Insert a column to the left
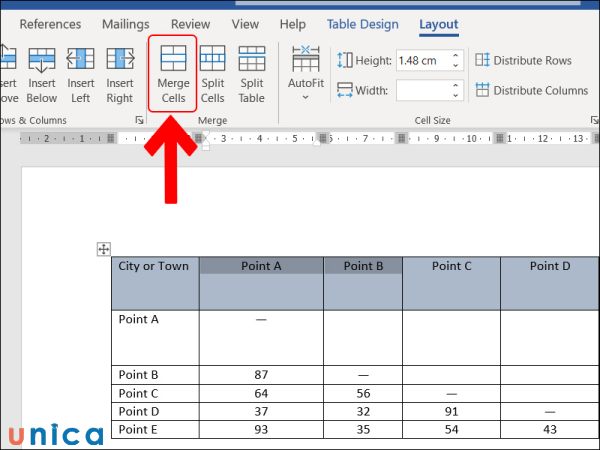The image size is (600, 450). pos(81,73)
